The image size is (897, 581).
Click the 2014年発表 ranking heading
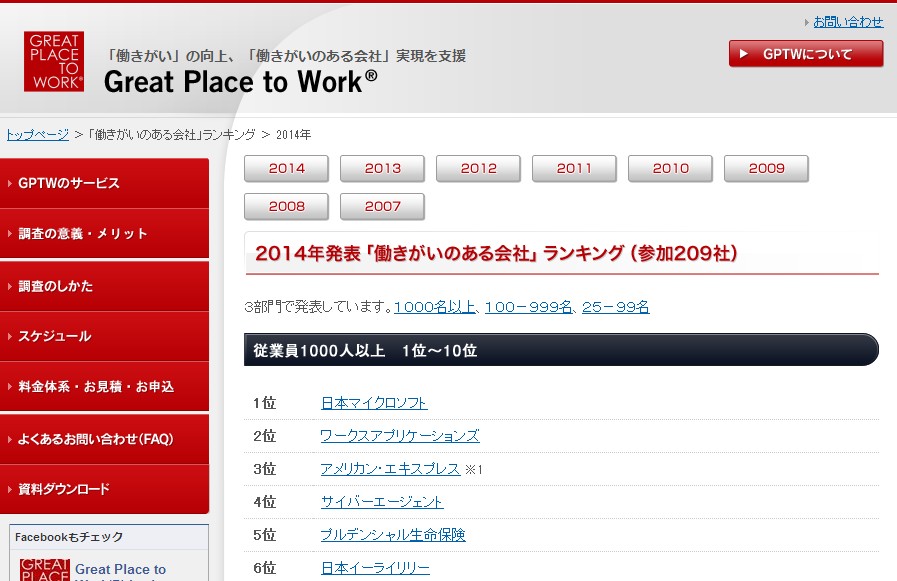[496, 253]
